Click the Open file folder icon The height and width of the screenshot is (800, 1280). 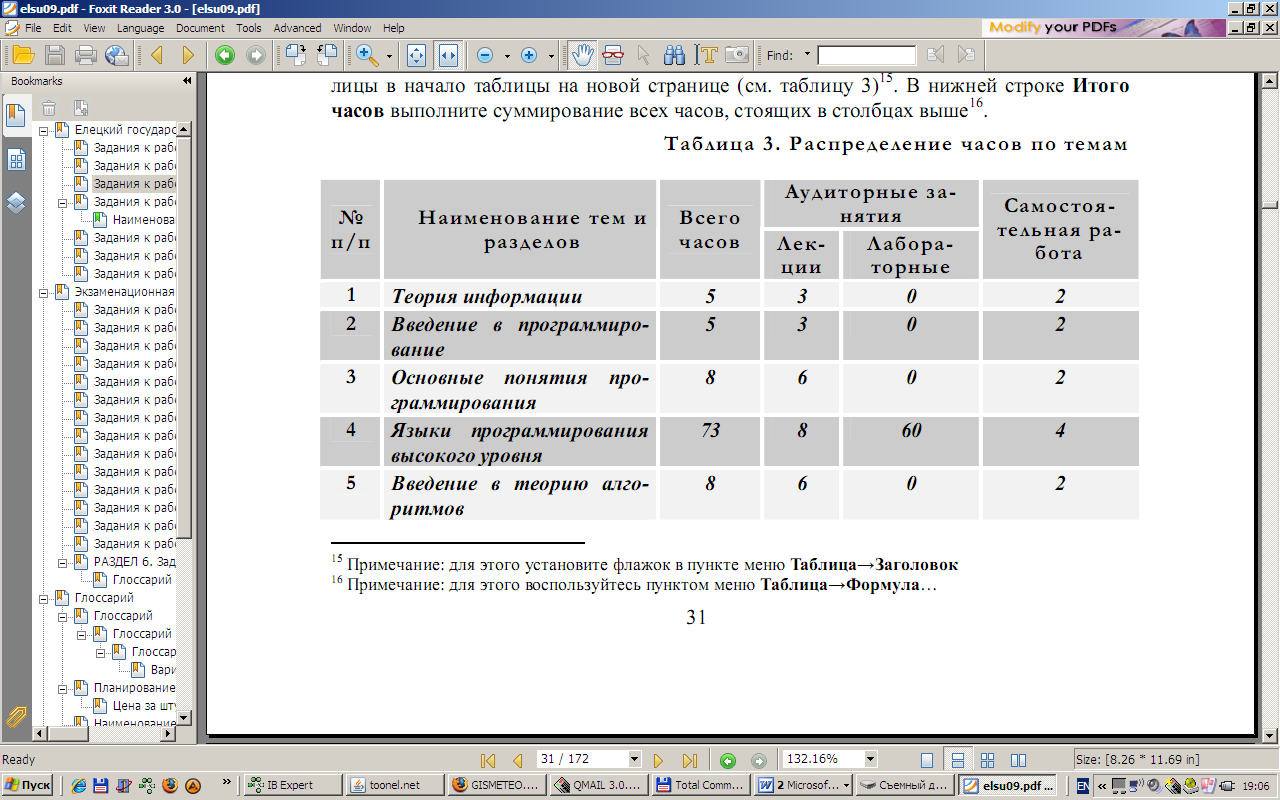pos(22,55)
